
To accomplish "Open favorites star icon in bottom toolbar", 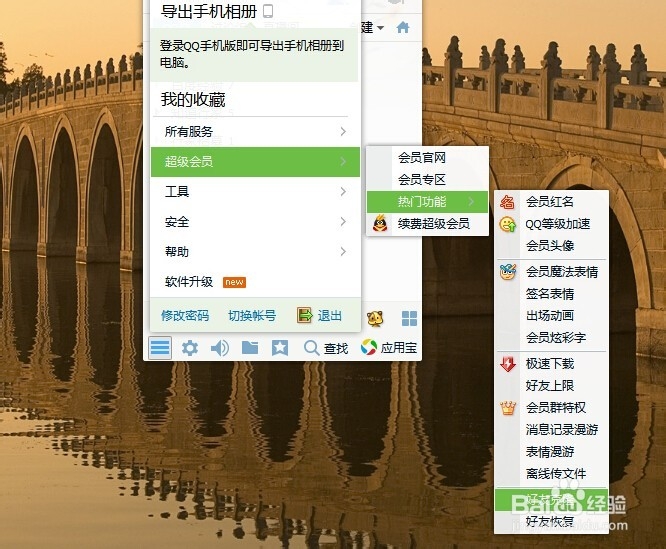I will point(280,348).
